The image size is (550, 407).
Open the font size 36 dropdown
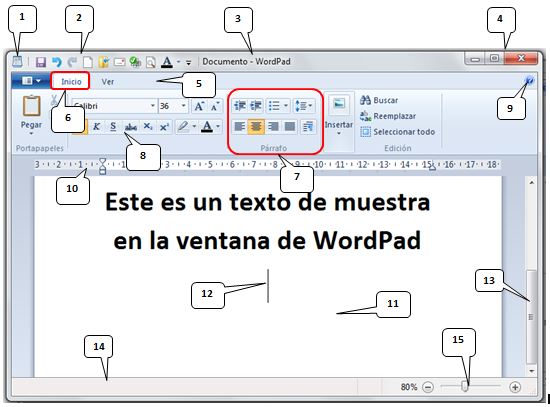point(183,106)
